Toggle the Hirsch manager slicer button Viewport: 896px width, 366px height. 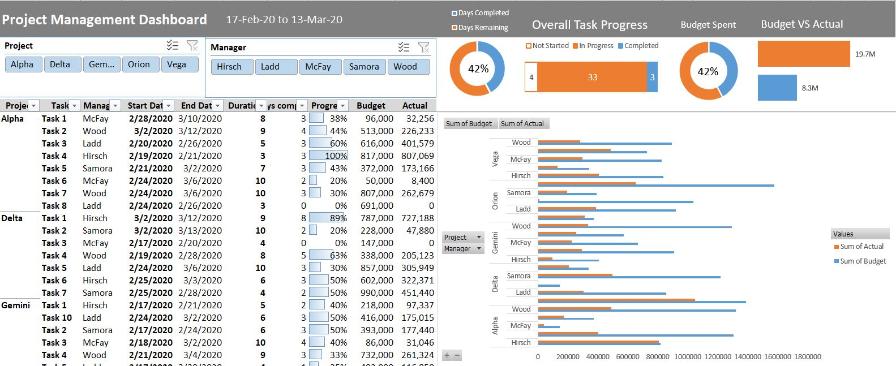coord(229,66)
